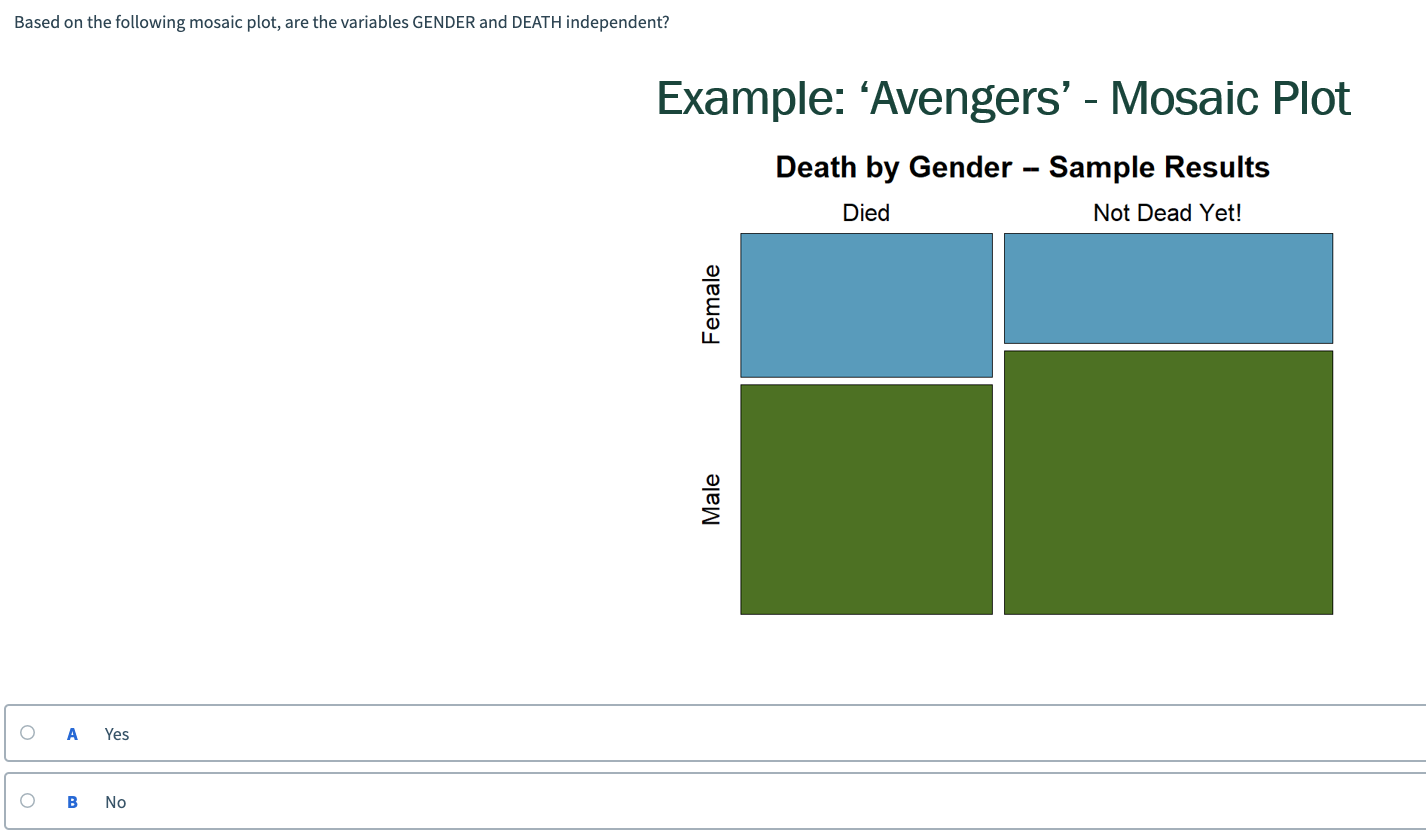Viewport: 1426px width, 836px height.
Task: Click the question text about independence
Action: pyautogui.click(x=341, y=21)
